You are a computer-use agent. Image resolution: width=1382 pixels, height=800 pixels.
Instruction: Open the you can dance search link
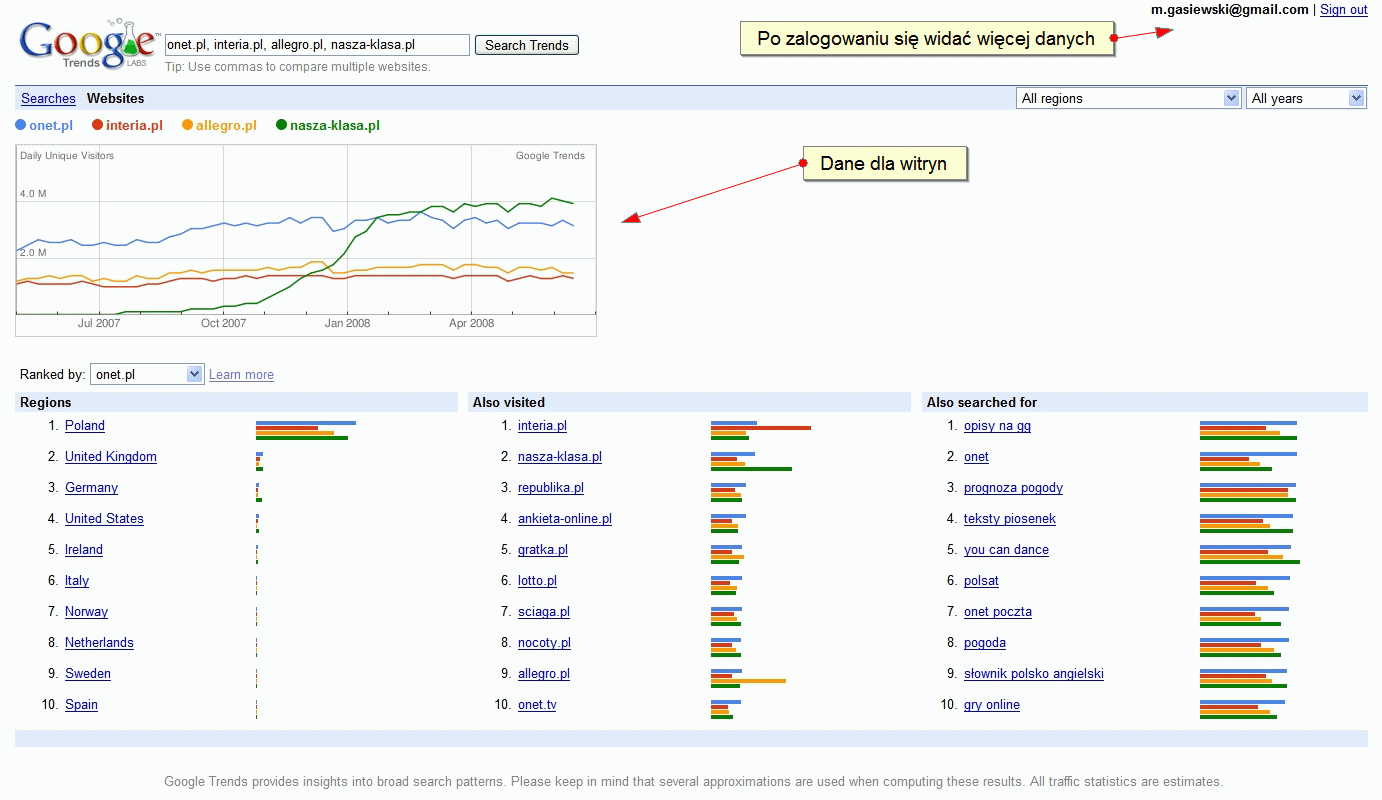pos(1006,549)
